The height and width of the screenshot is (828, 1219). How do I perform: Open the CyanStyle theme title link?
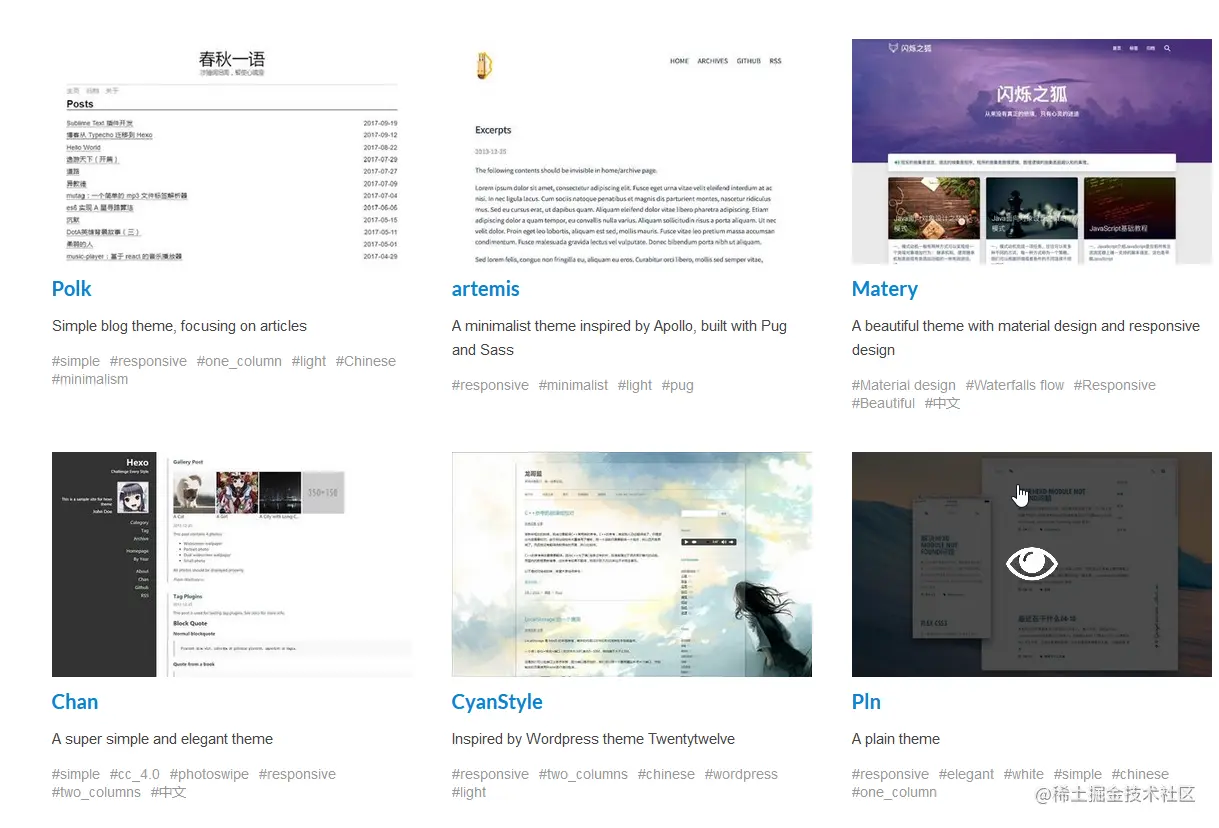[x=497, y=702]
